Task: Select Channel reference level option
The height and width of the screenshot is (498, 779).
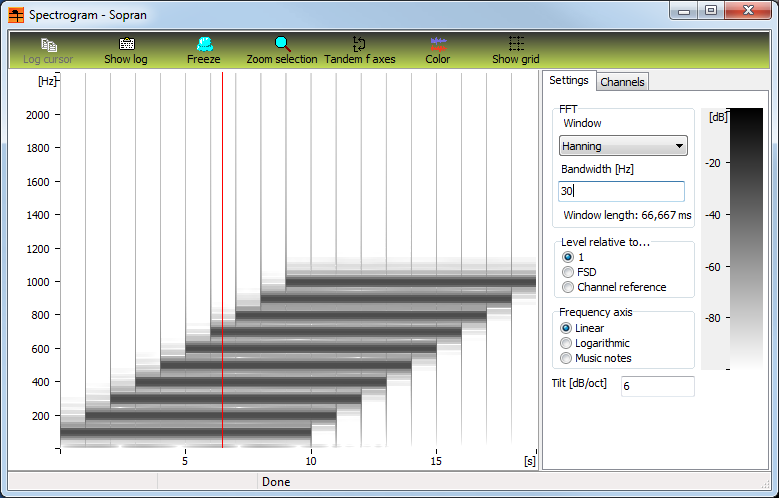Action: [568, 287]
